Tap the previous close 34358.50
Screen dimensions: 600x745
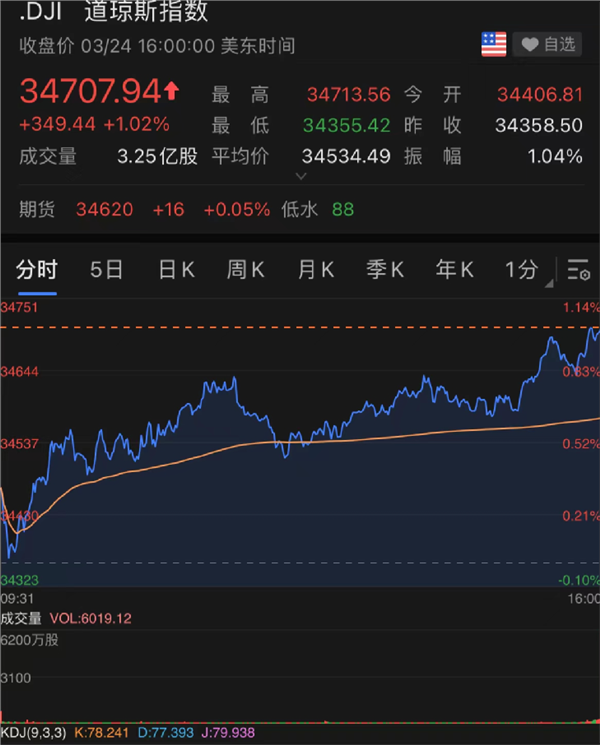539,125
